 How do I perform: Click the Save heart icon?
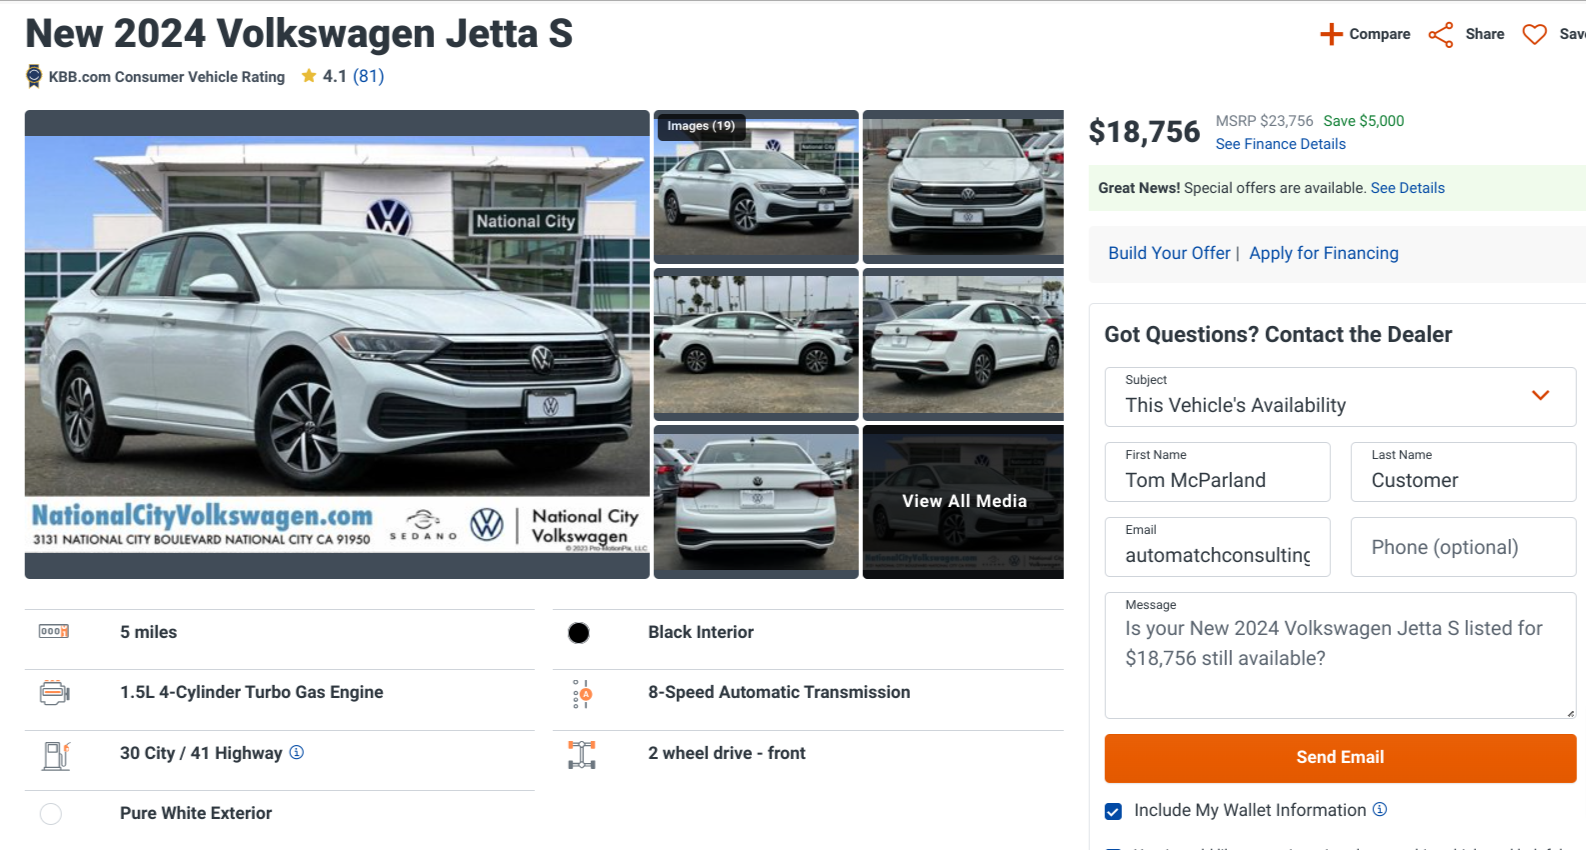(1534, 35)
